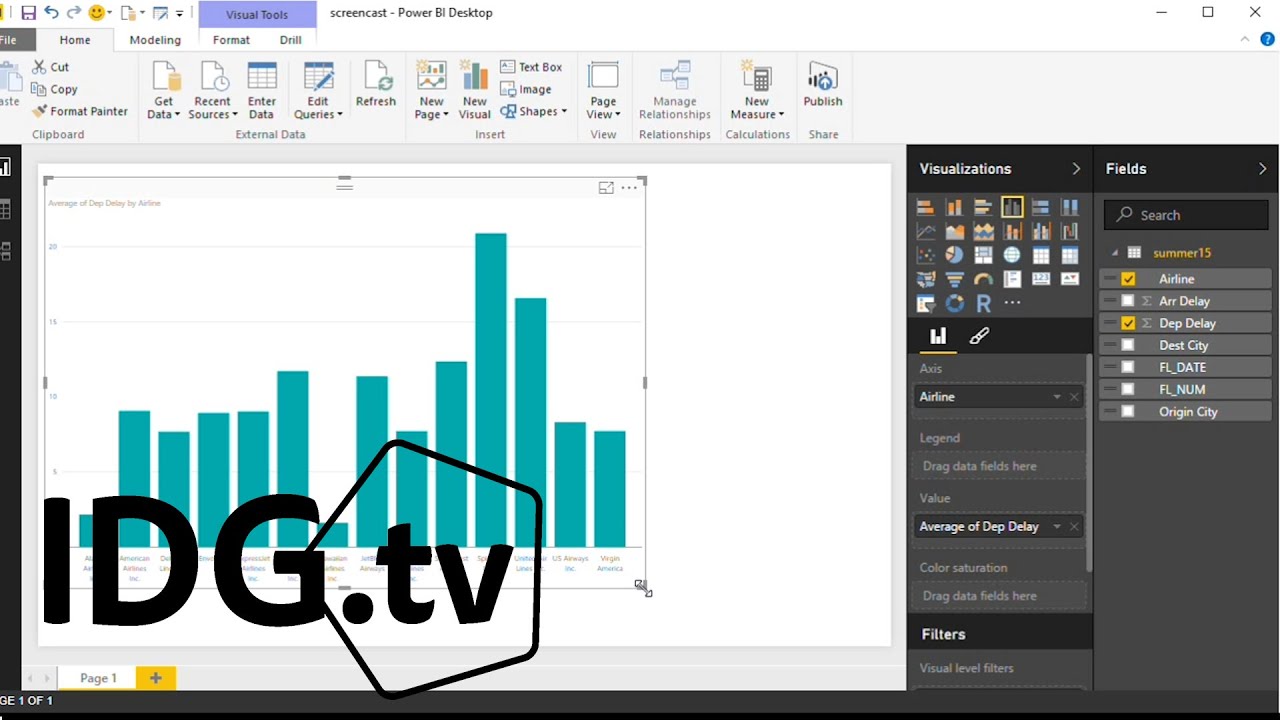Open the Recent Sources dropdown
The height and width of the screenshot is (720, 1280).
point(213,108)
